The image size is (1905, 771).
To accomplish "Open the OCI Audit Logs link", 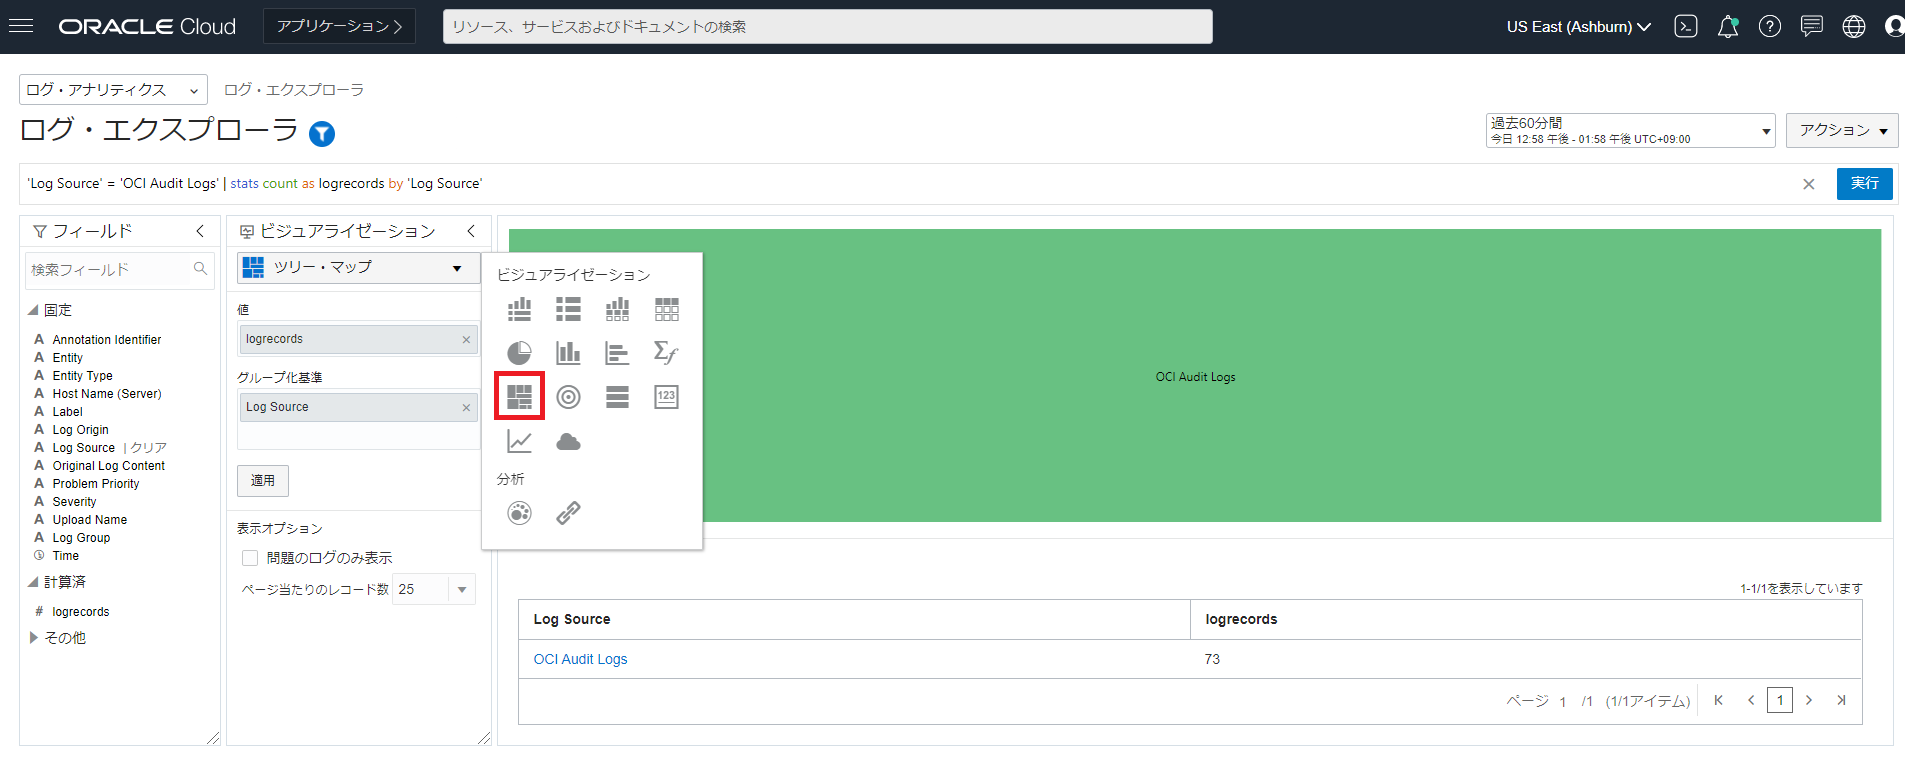I will coord(580,659).
